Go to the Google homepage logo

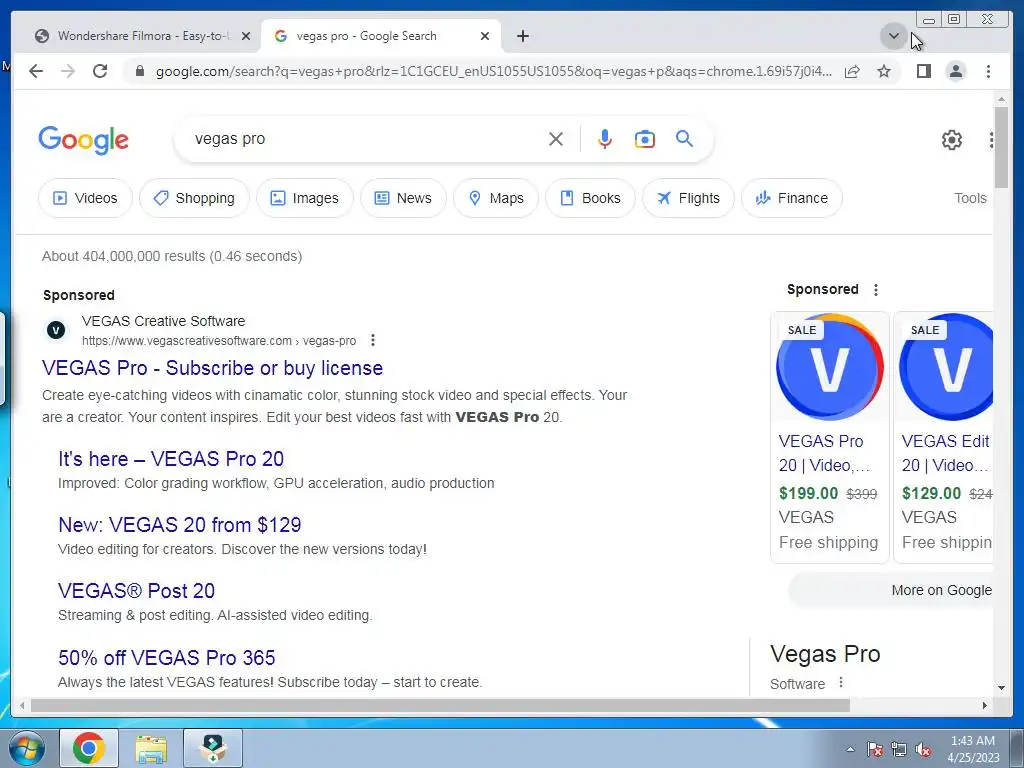pos(84,140)
